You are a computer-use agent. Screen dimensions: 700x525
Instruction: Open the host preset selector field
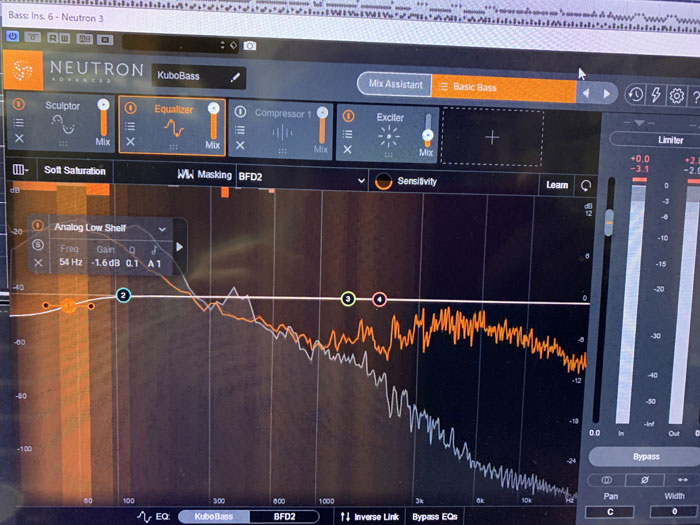tap(180, 45)
